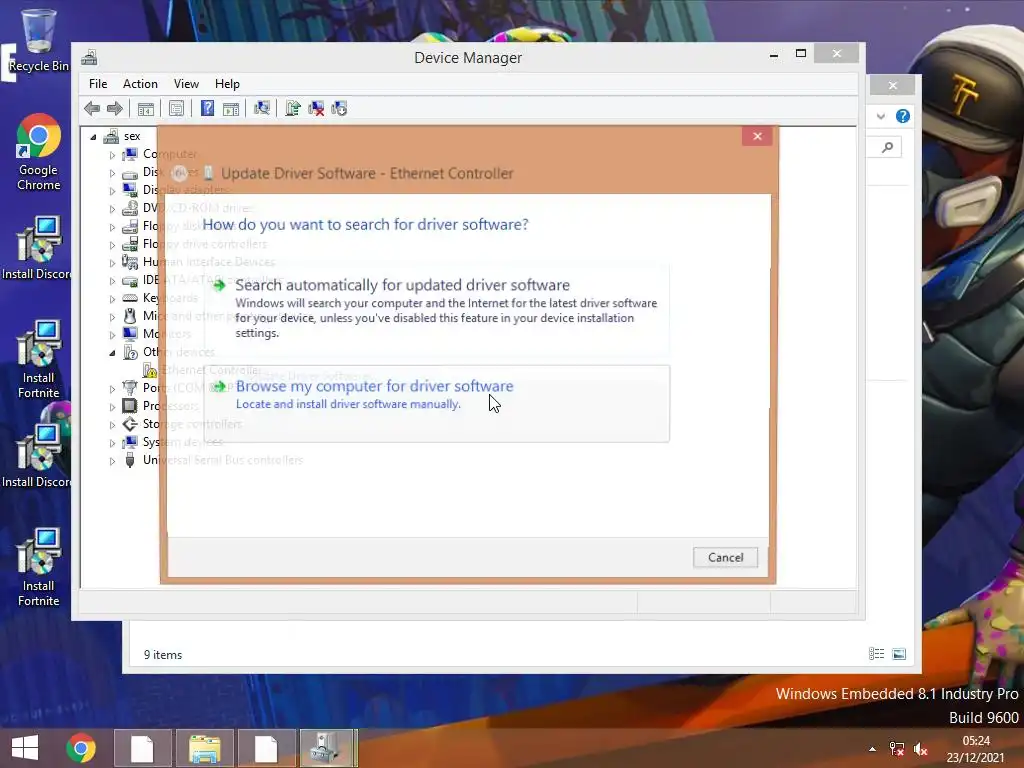1024x768 pixels.
Task: Click the green arrow beside Search automatically
Action: [x=219, y=285]
